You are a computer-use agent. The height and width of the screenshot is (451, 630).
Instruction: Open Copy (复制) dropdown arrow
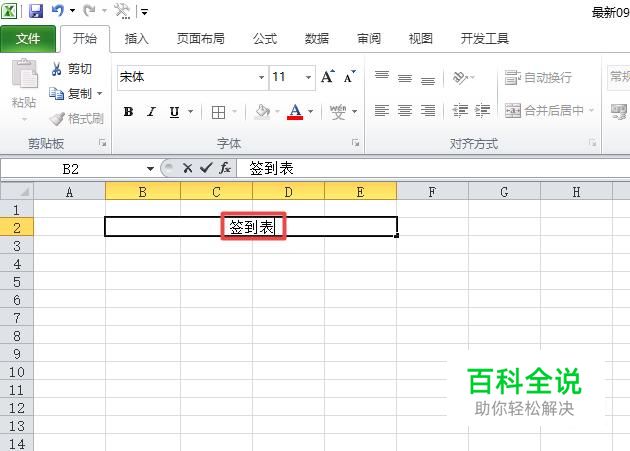click(x=100, y=94)
